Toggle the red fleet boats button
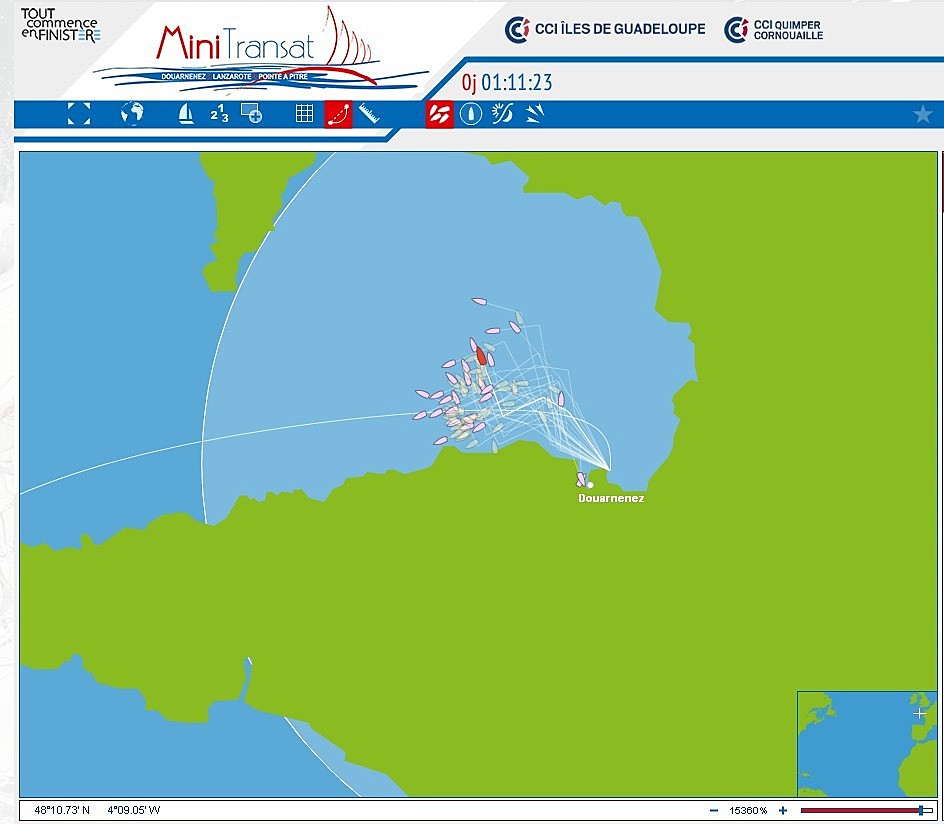The width and height of the screenshot is (944, 824). click(x=439, y=114)
